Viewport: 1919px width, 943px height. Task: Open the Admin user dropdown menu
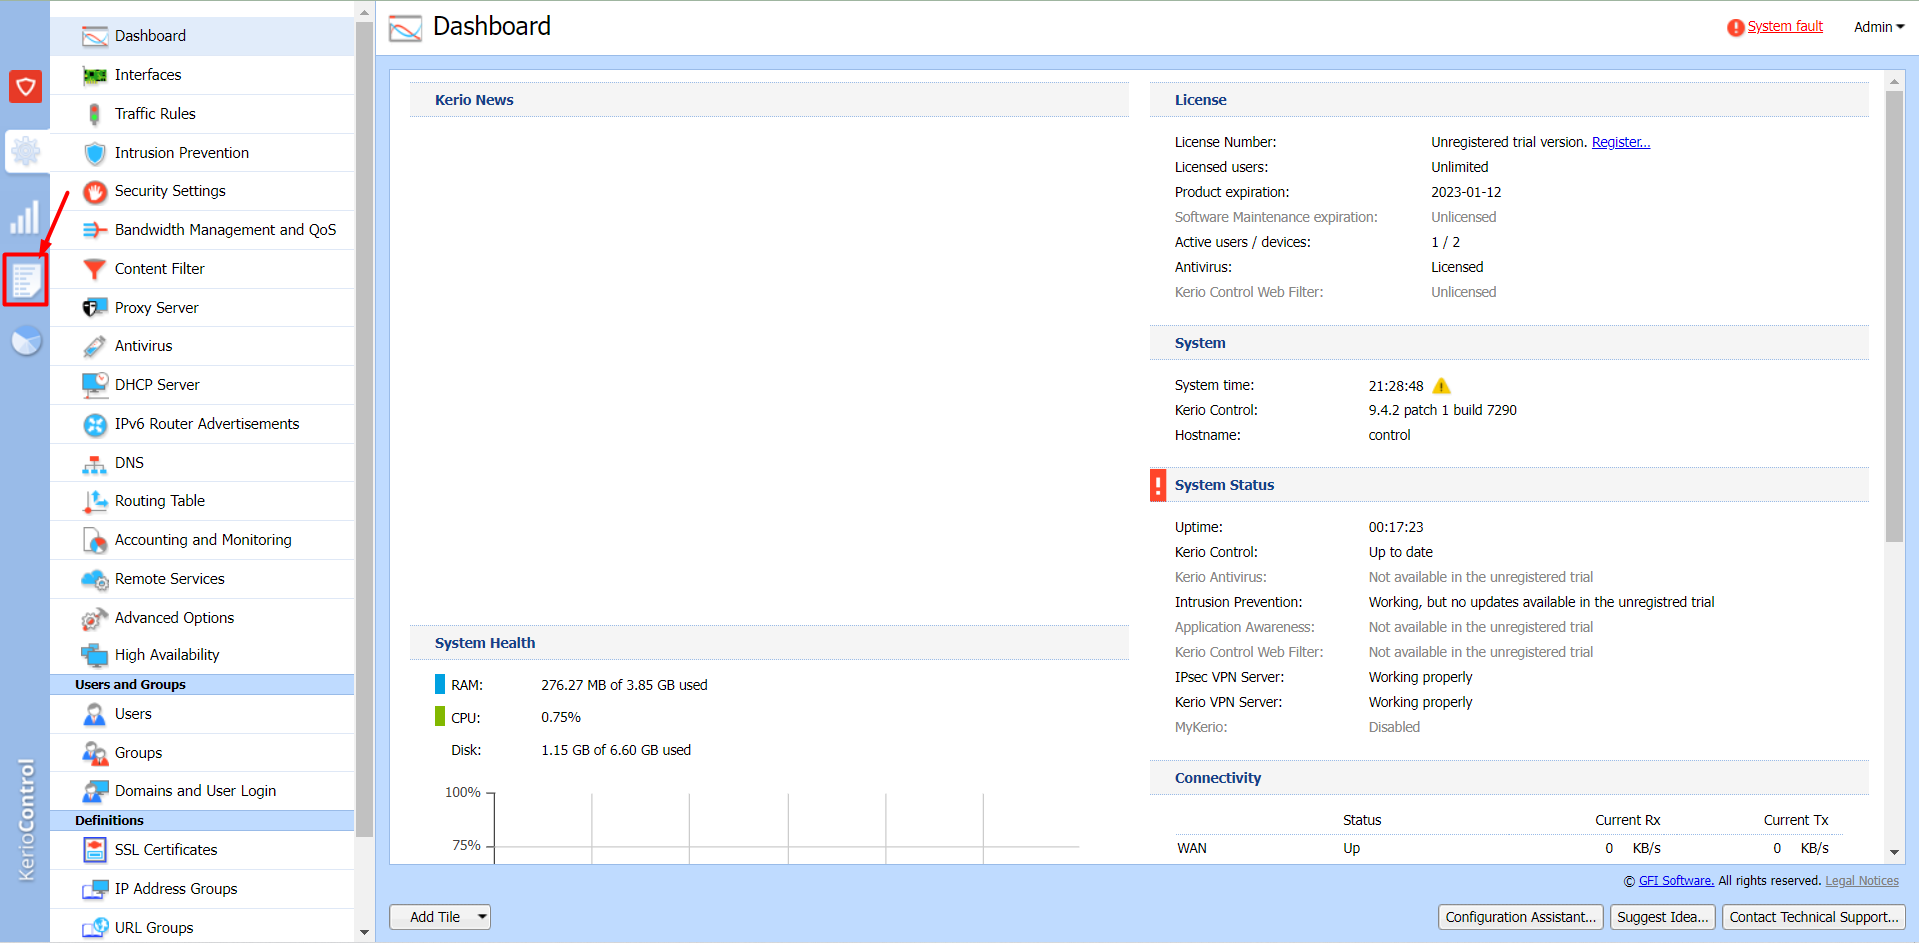(1879, 27)
